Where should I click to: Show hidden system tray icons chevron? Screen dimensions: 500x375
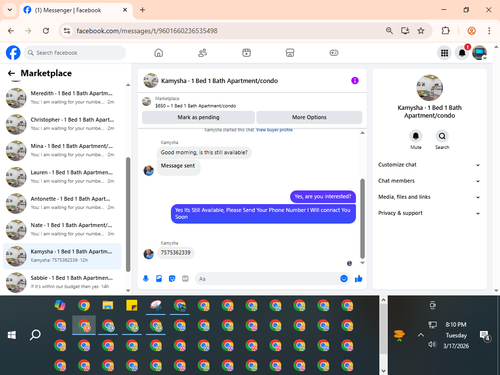click(421, 335)
